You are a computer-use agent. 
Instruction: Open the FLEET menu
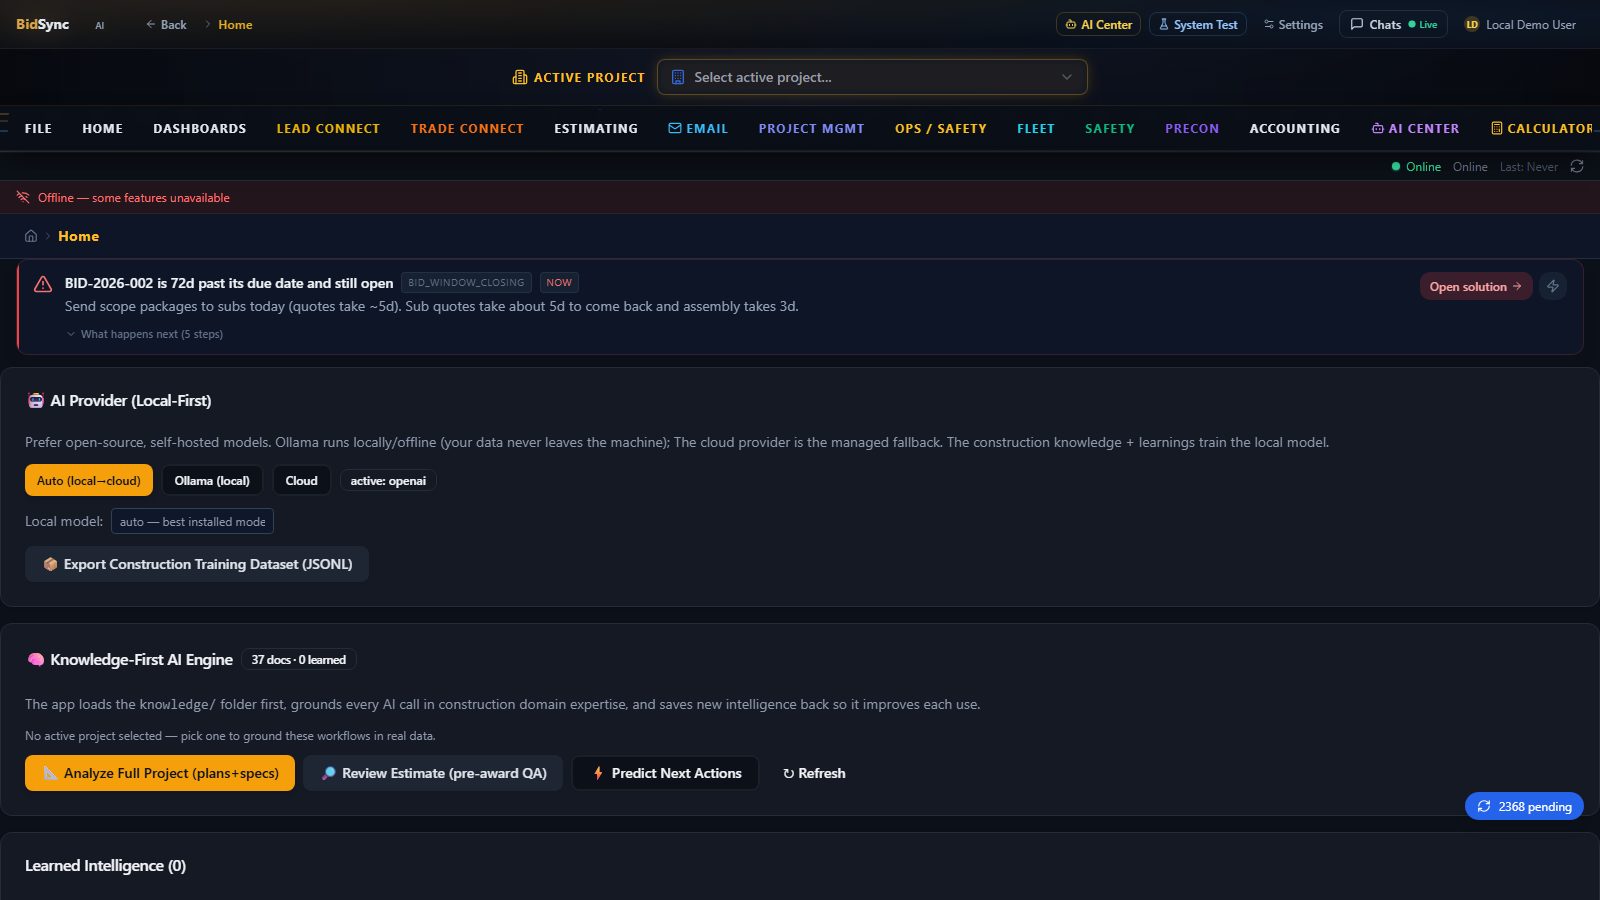click(1036, 128)
